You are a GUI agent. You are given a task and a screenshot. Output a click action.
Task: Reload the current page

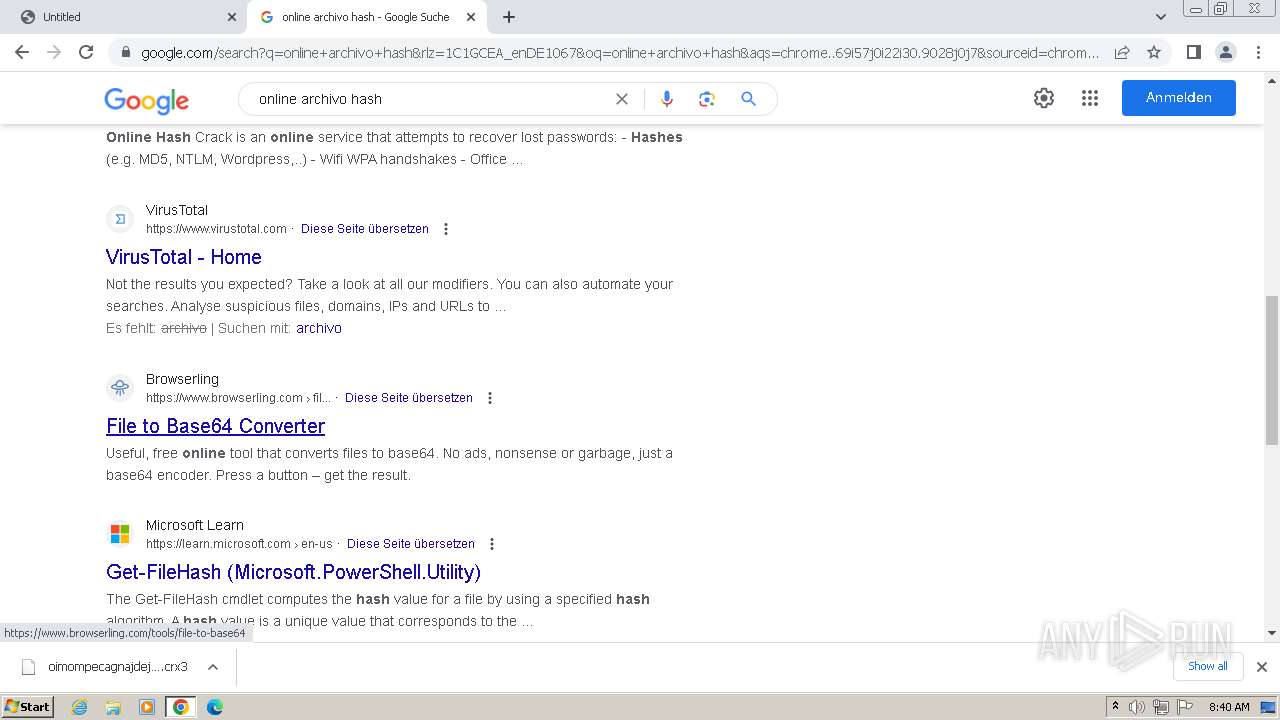(86, 52)
